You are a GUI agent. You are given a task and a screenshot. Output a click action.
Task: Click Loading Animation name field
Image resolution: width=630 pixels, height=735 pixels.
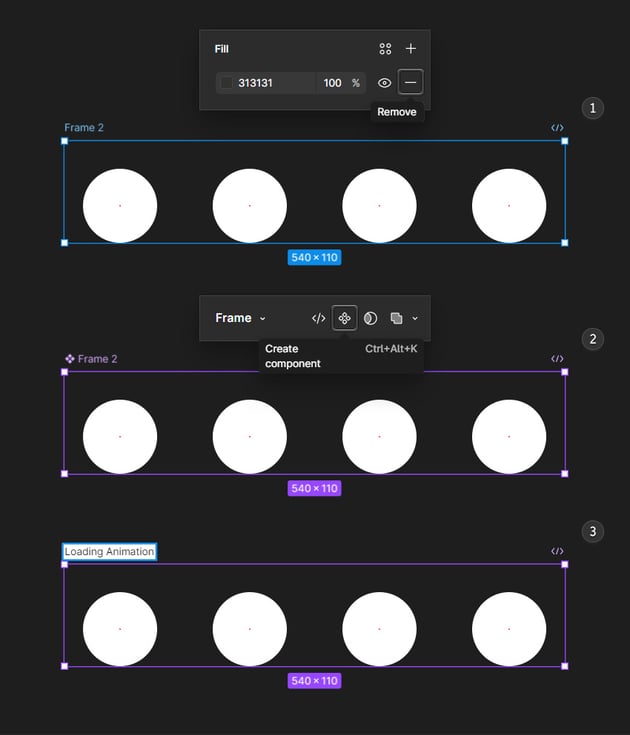tap(109, 551)
